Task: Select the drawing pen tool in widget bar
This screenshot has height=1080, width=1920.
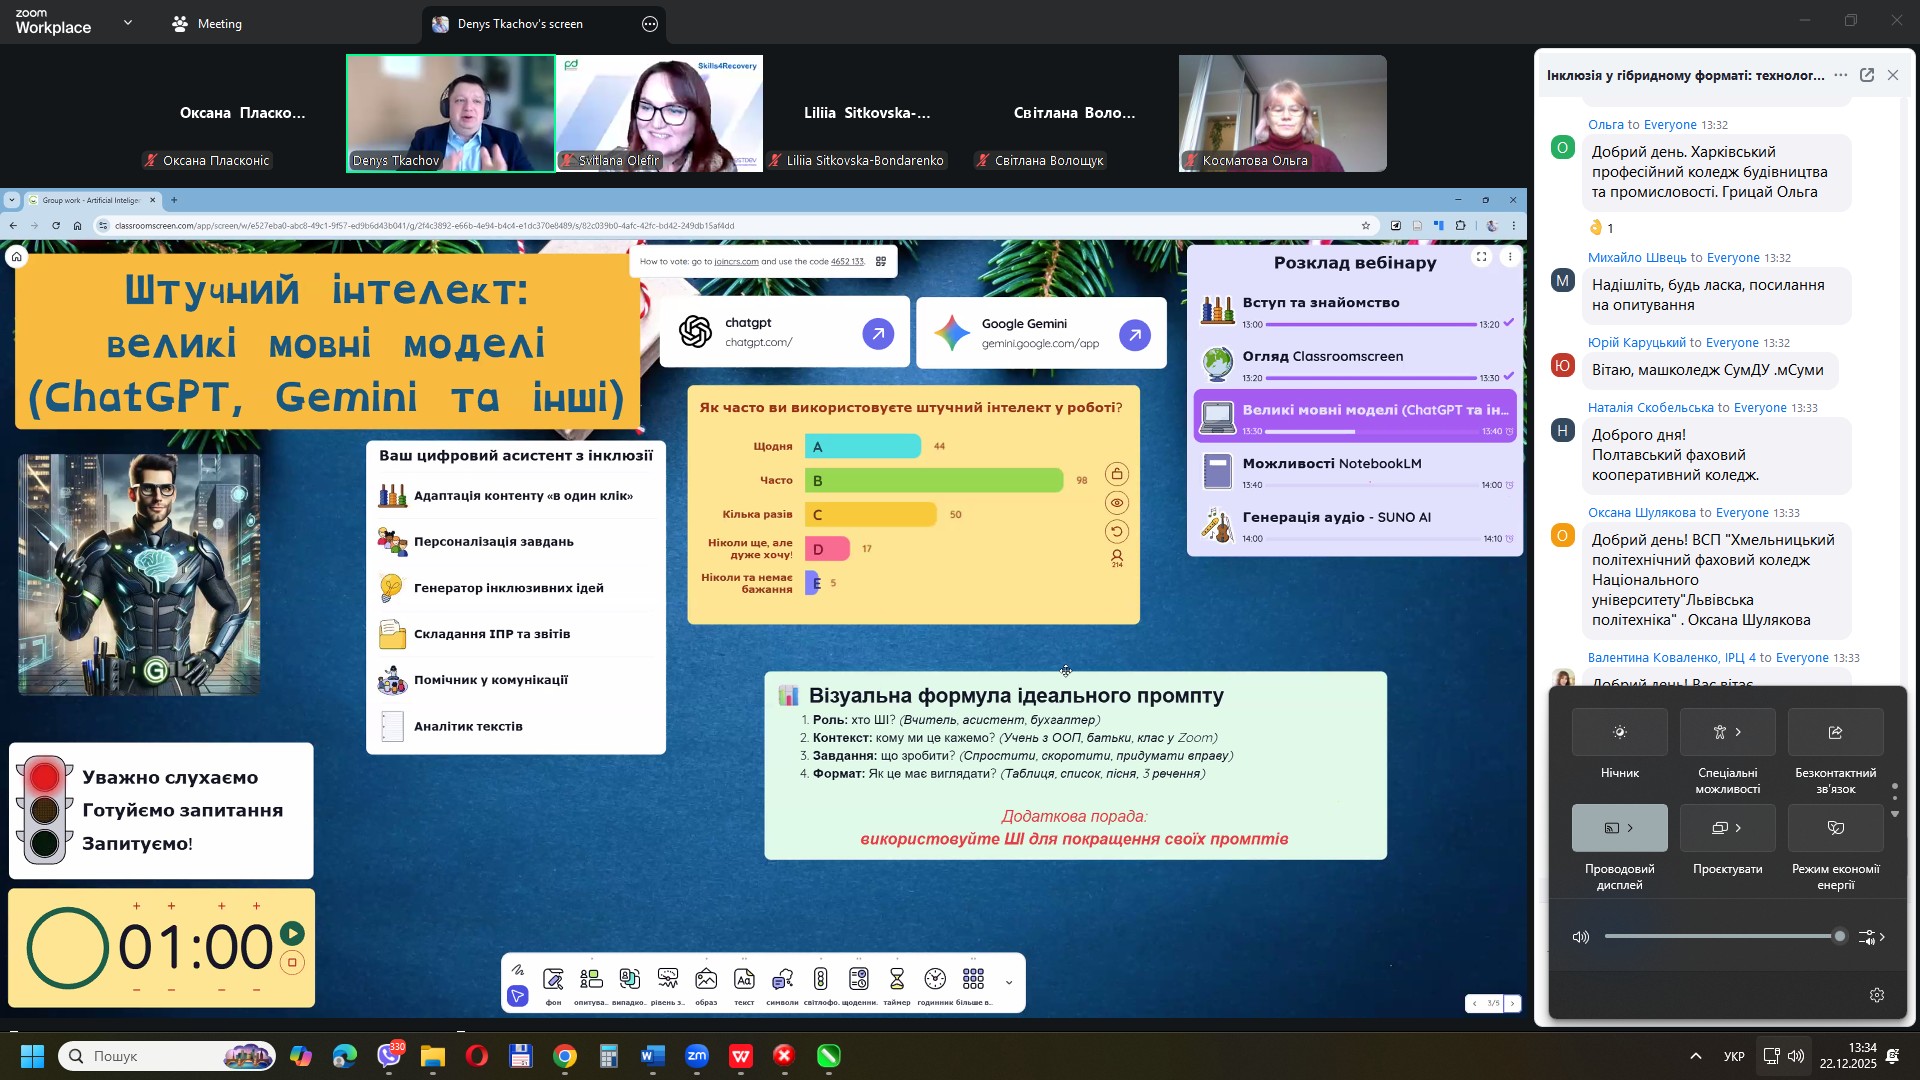Action: [x=517, y=970]
